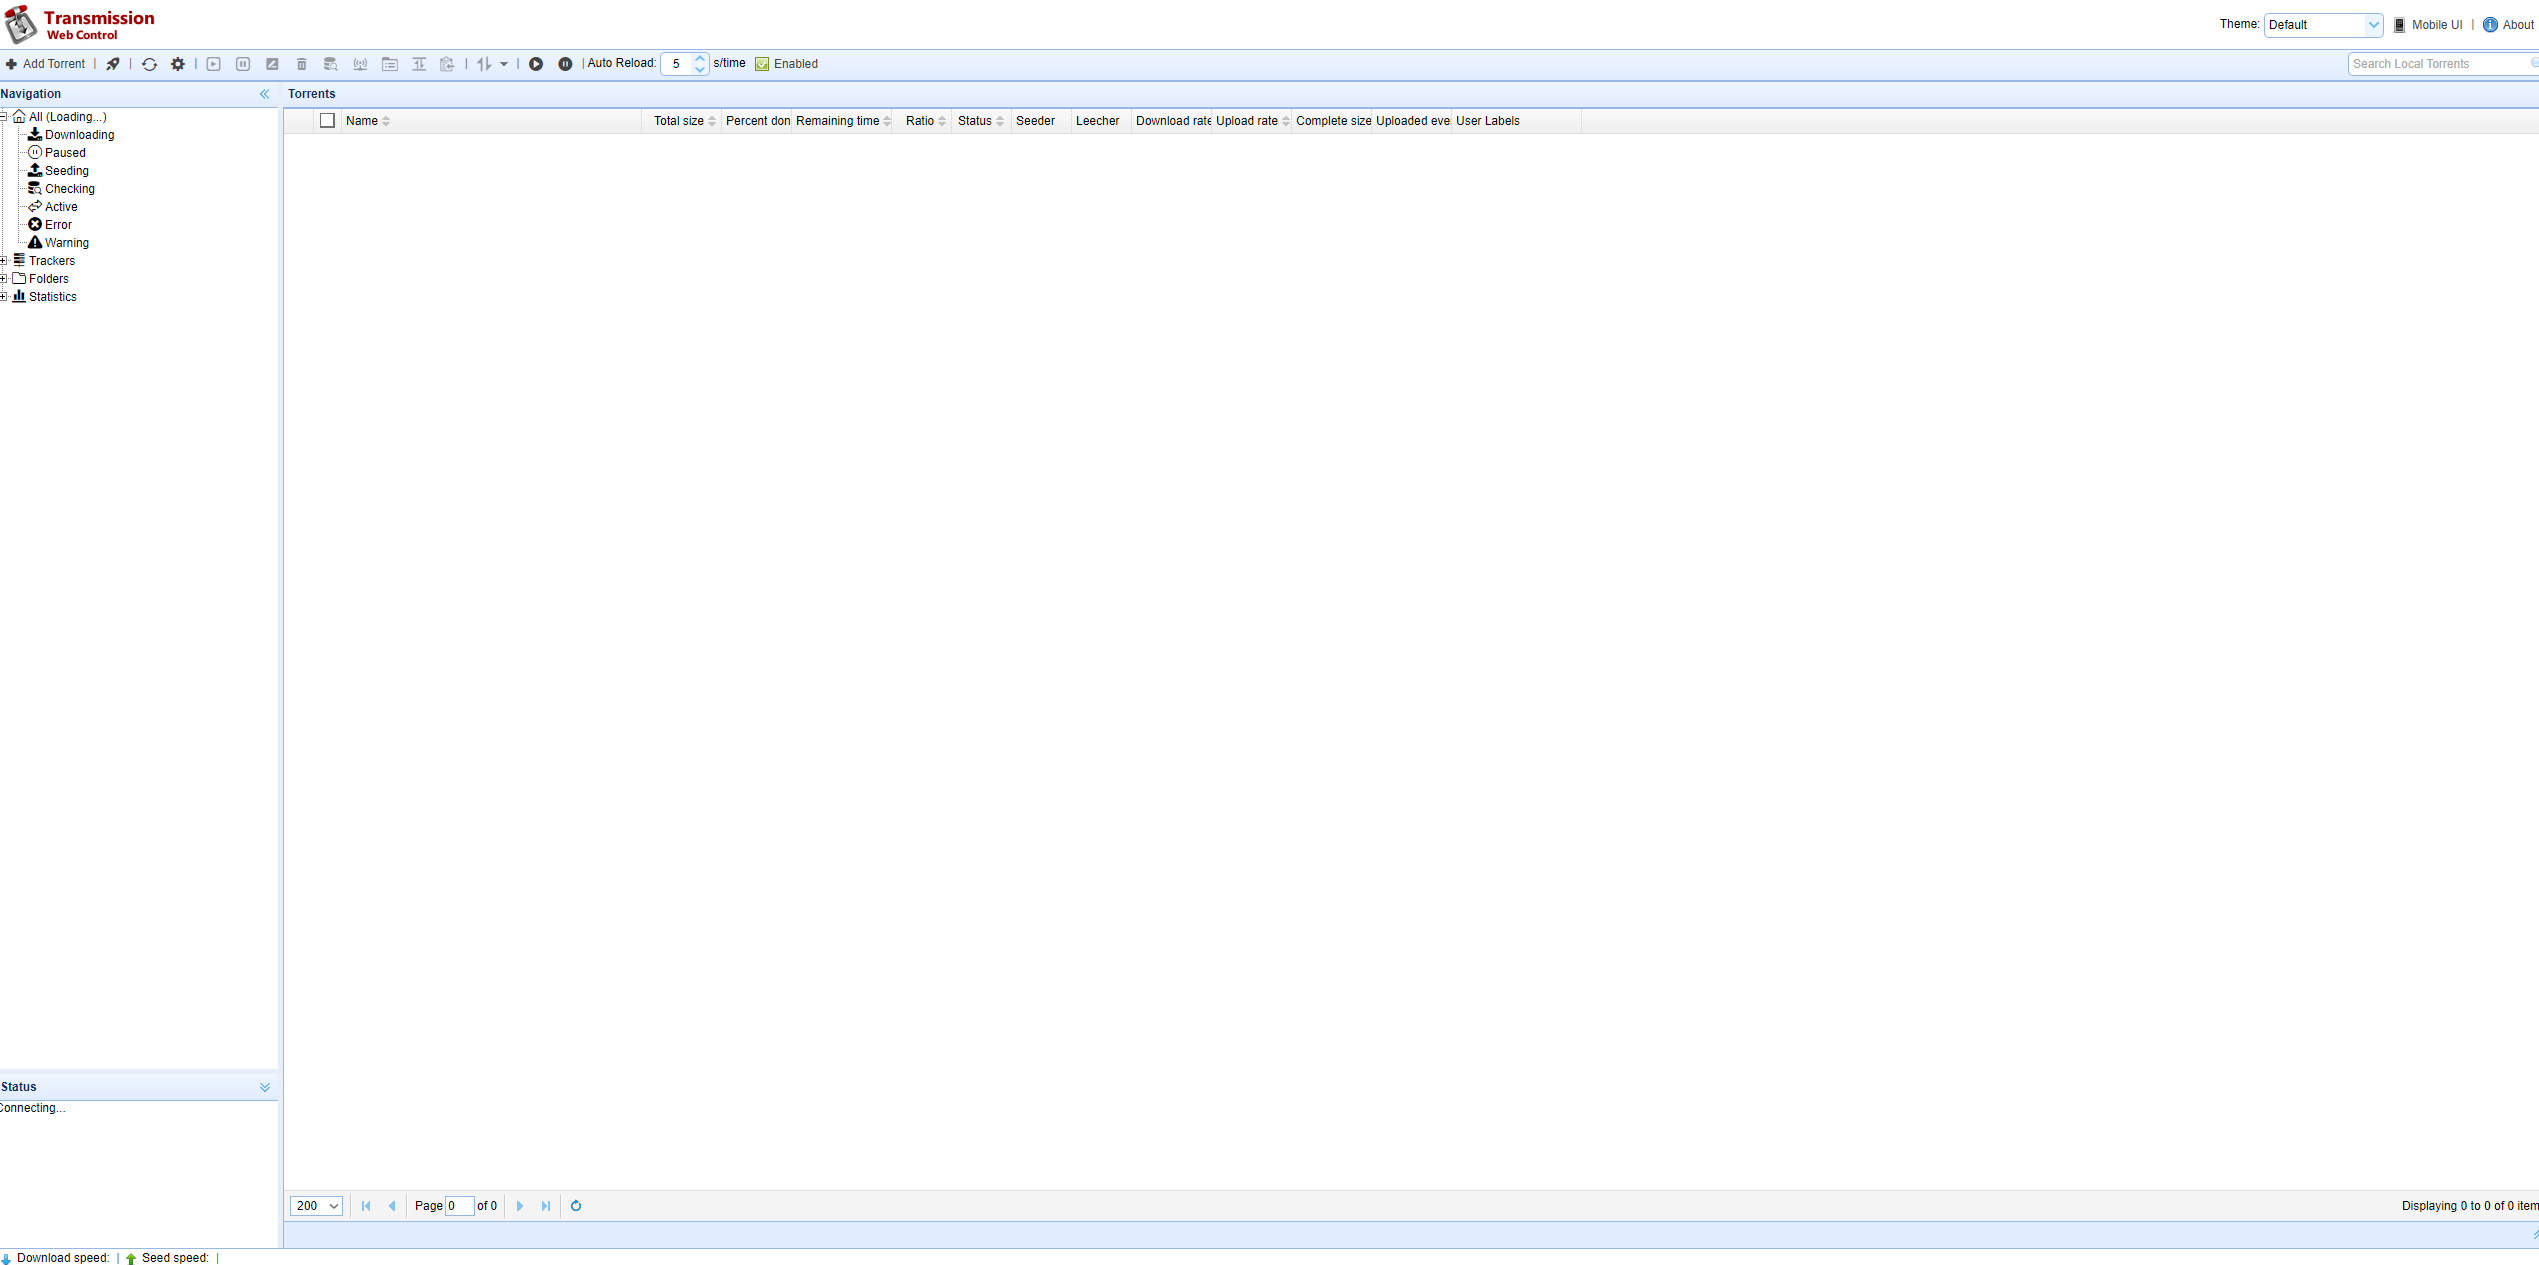Click the reannounce tracker antenna icon

[360, 64]
